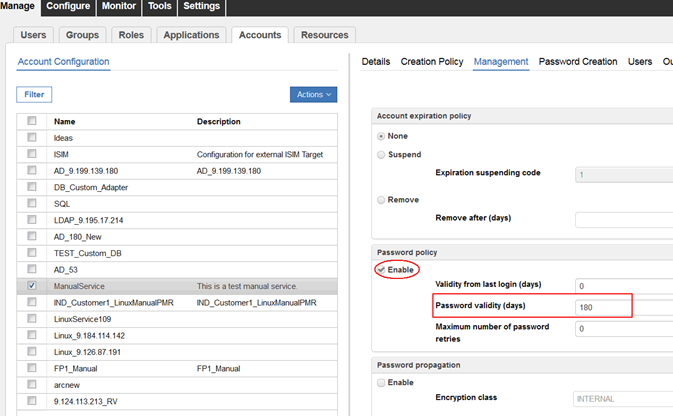673x416 pixels.
Task: Check the FP1_Manual row checkbox
Action: point(32,367)
